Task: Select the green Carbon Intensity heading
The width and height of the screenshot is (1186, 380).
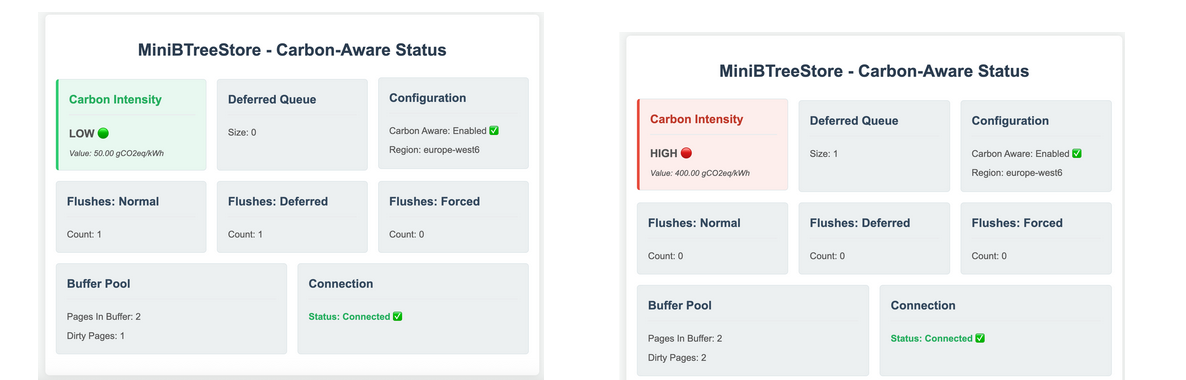Action: pos(115,99)
